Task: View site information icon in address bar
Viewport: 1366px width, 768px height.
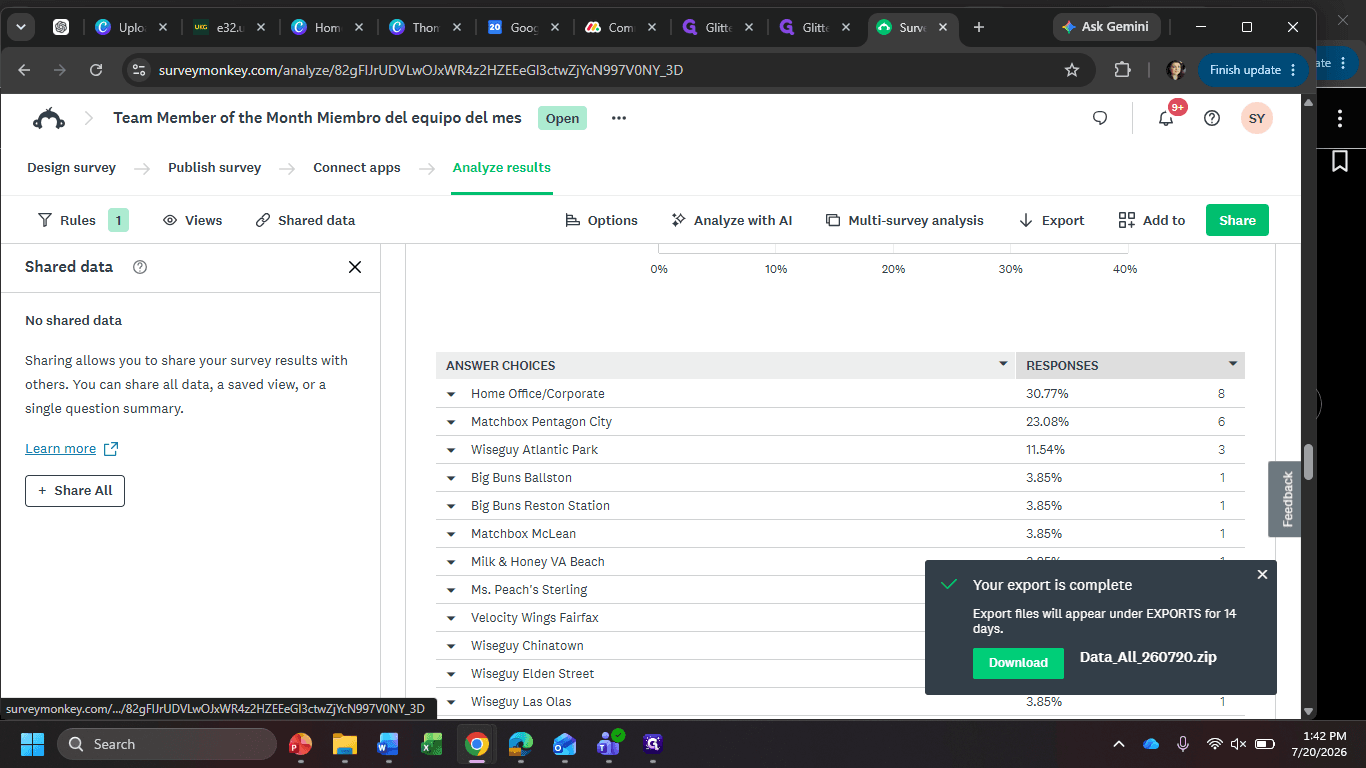Action: pyautogui.click(x=139, y=70)
